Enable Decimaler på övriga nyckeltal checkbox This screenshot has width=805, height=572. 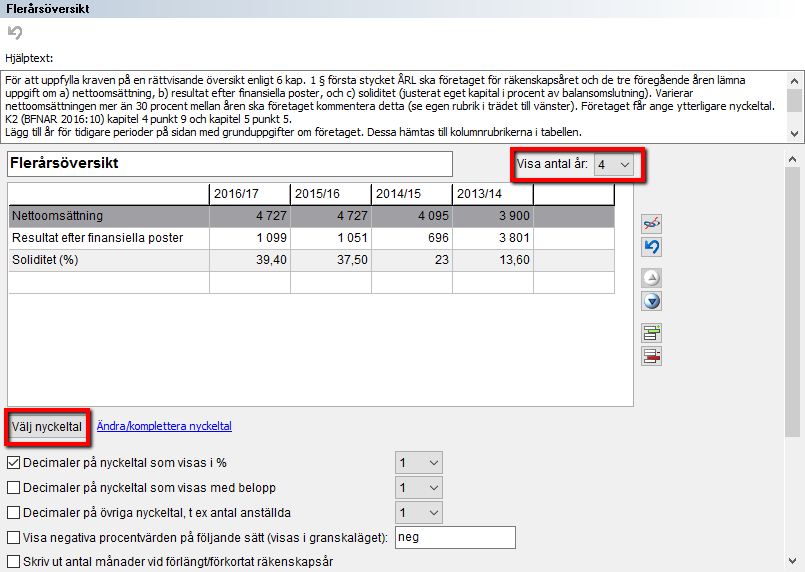[14, 512]
